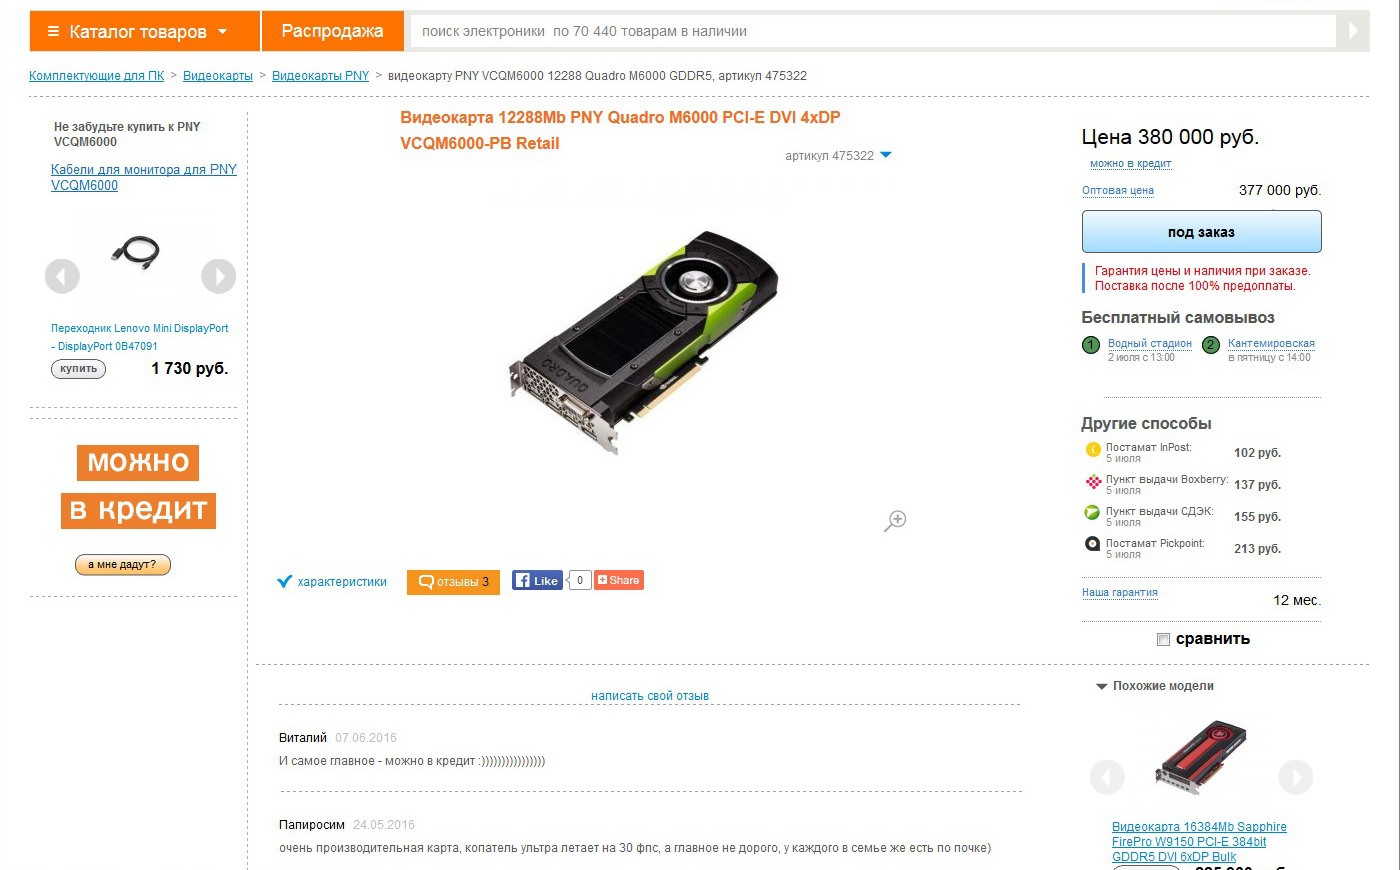Click the под заказ button

pyautogui.click(x=1201, y=232)
